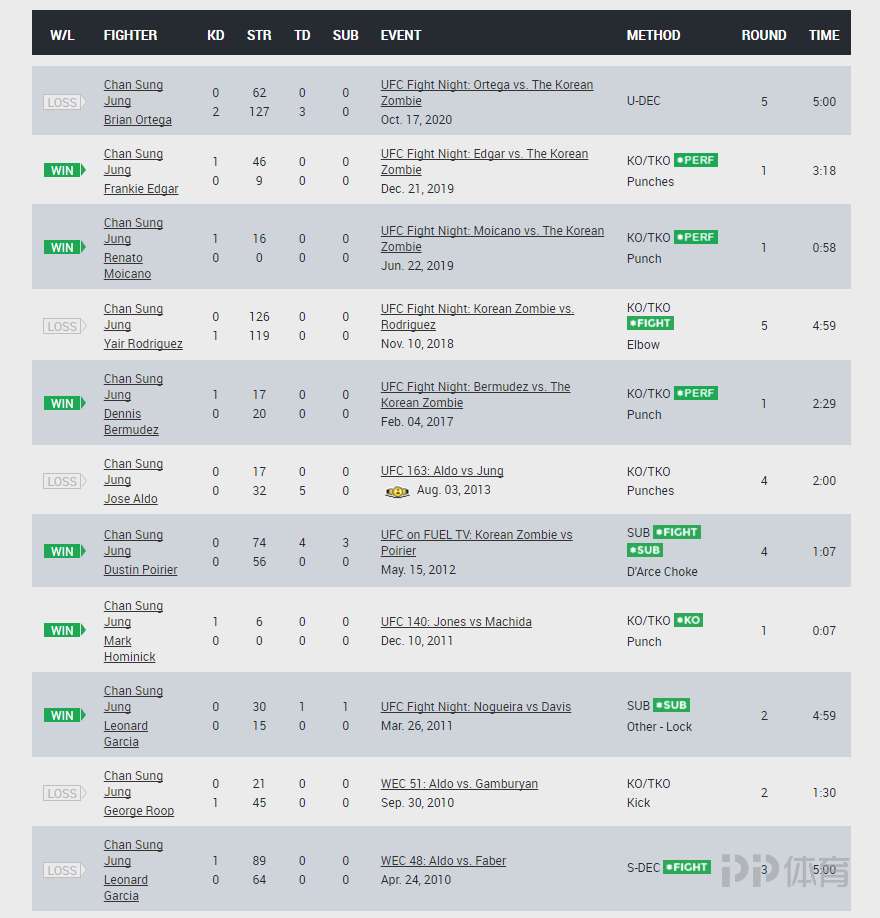The width and height of the screenshot is (880, 918).
Task: Click the FIGHT badge on the WEC 48 row
Action: click(x=687, y=866)
